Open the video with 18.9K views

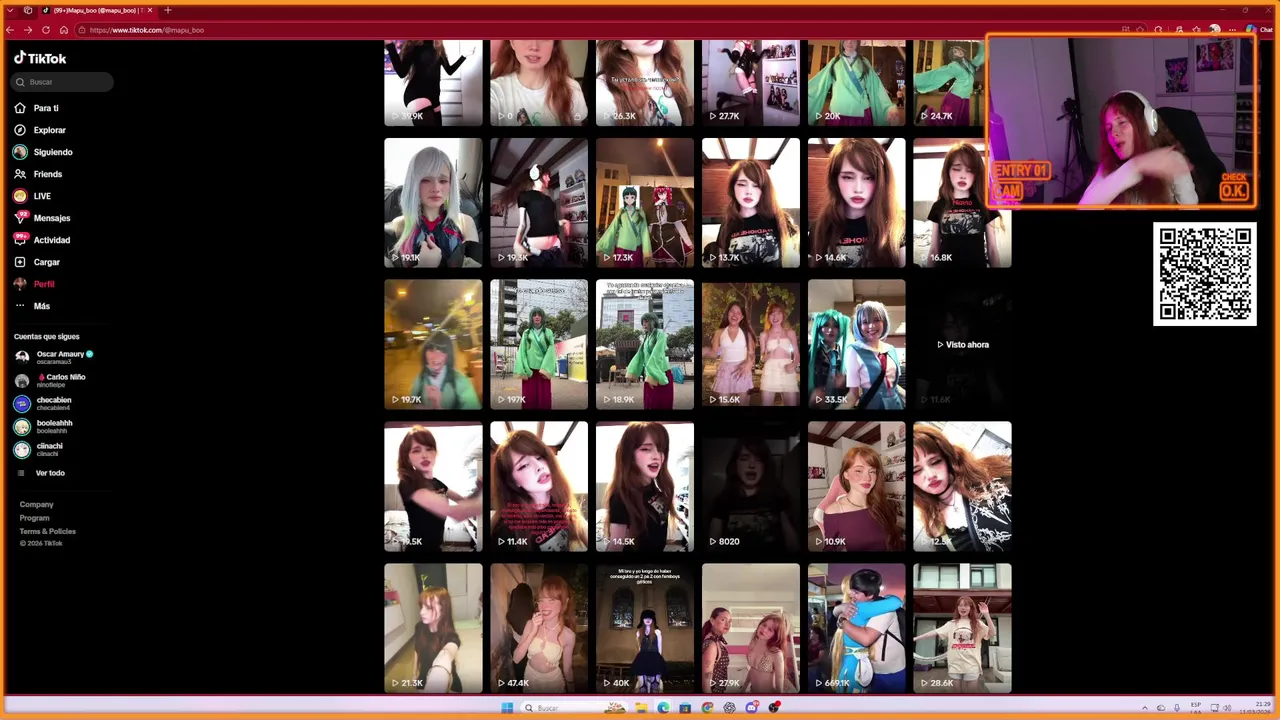645,344
